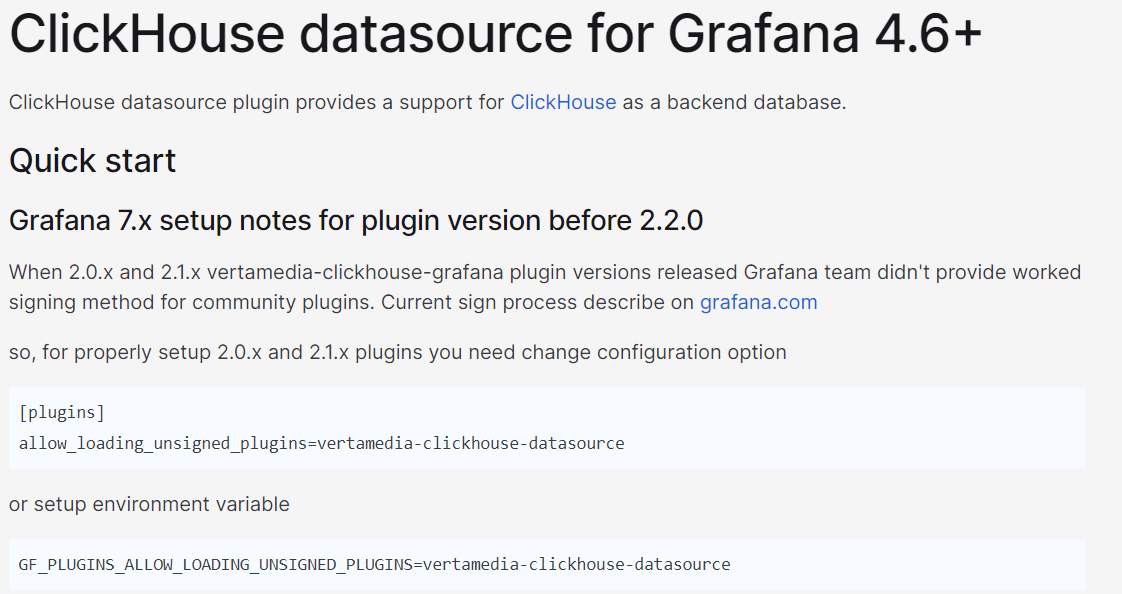The height and width of the screenshot is (594, 1122).
Task: Follow the grafana.com link
Action: [x=758, y=302]
